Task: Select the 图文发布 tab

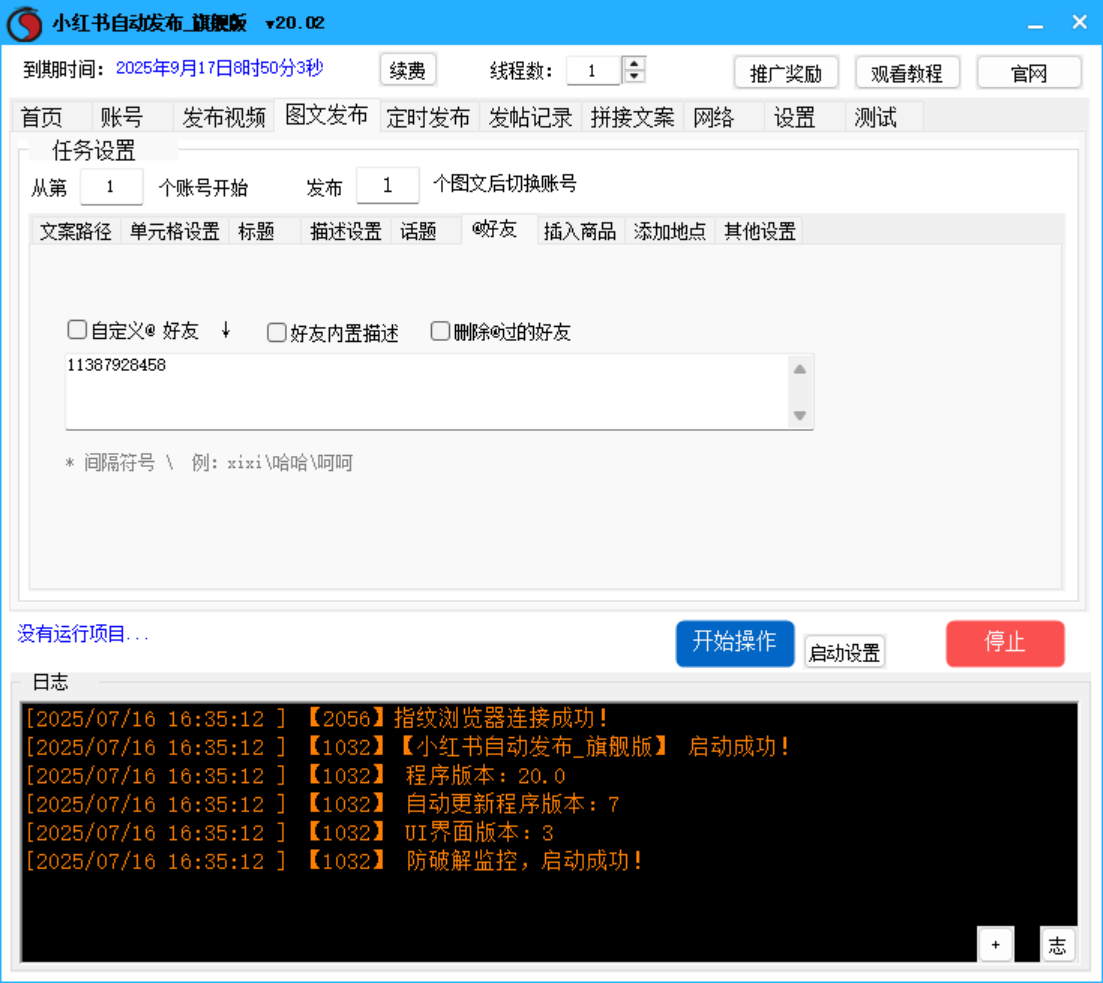Action: click(x=327, y=115)
